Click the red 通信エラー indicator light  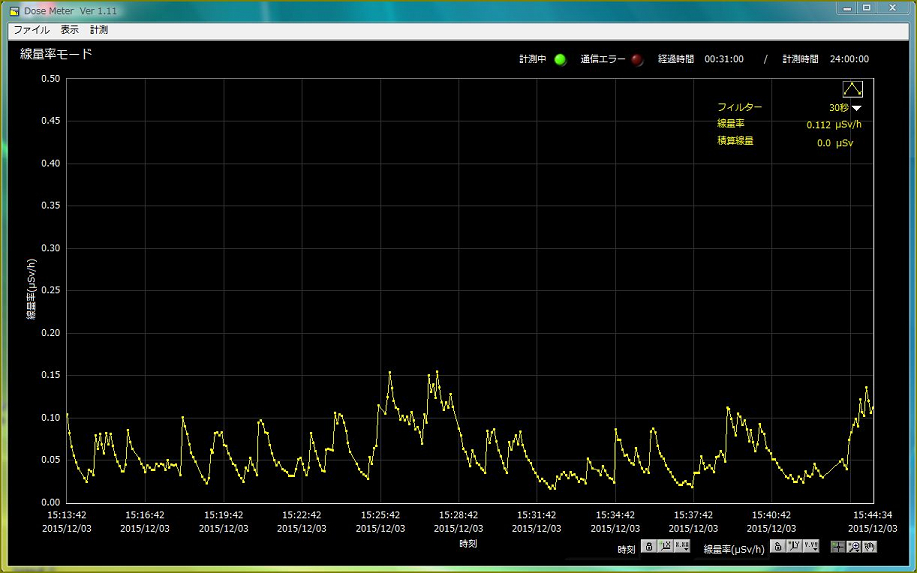pyautogui.click(x=637, y=59)
